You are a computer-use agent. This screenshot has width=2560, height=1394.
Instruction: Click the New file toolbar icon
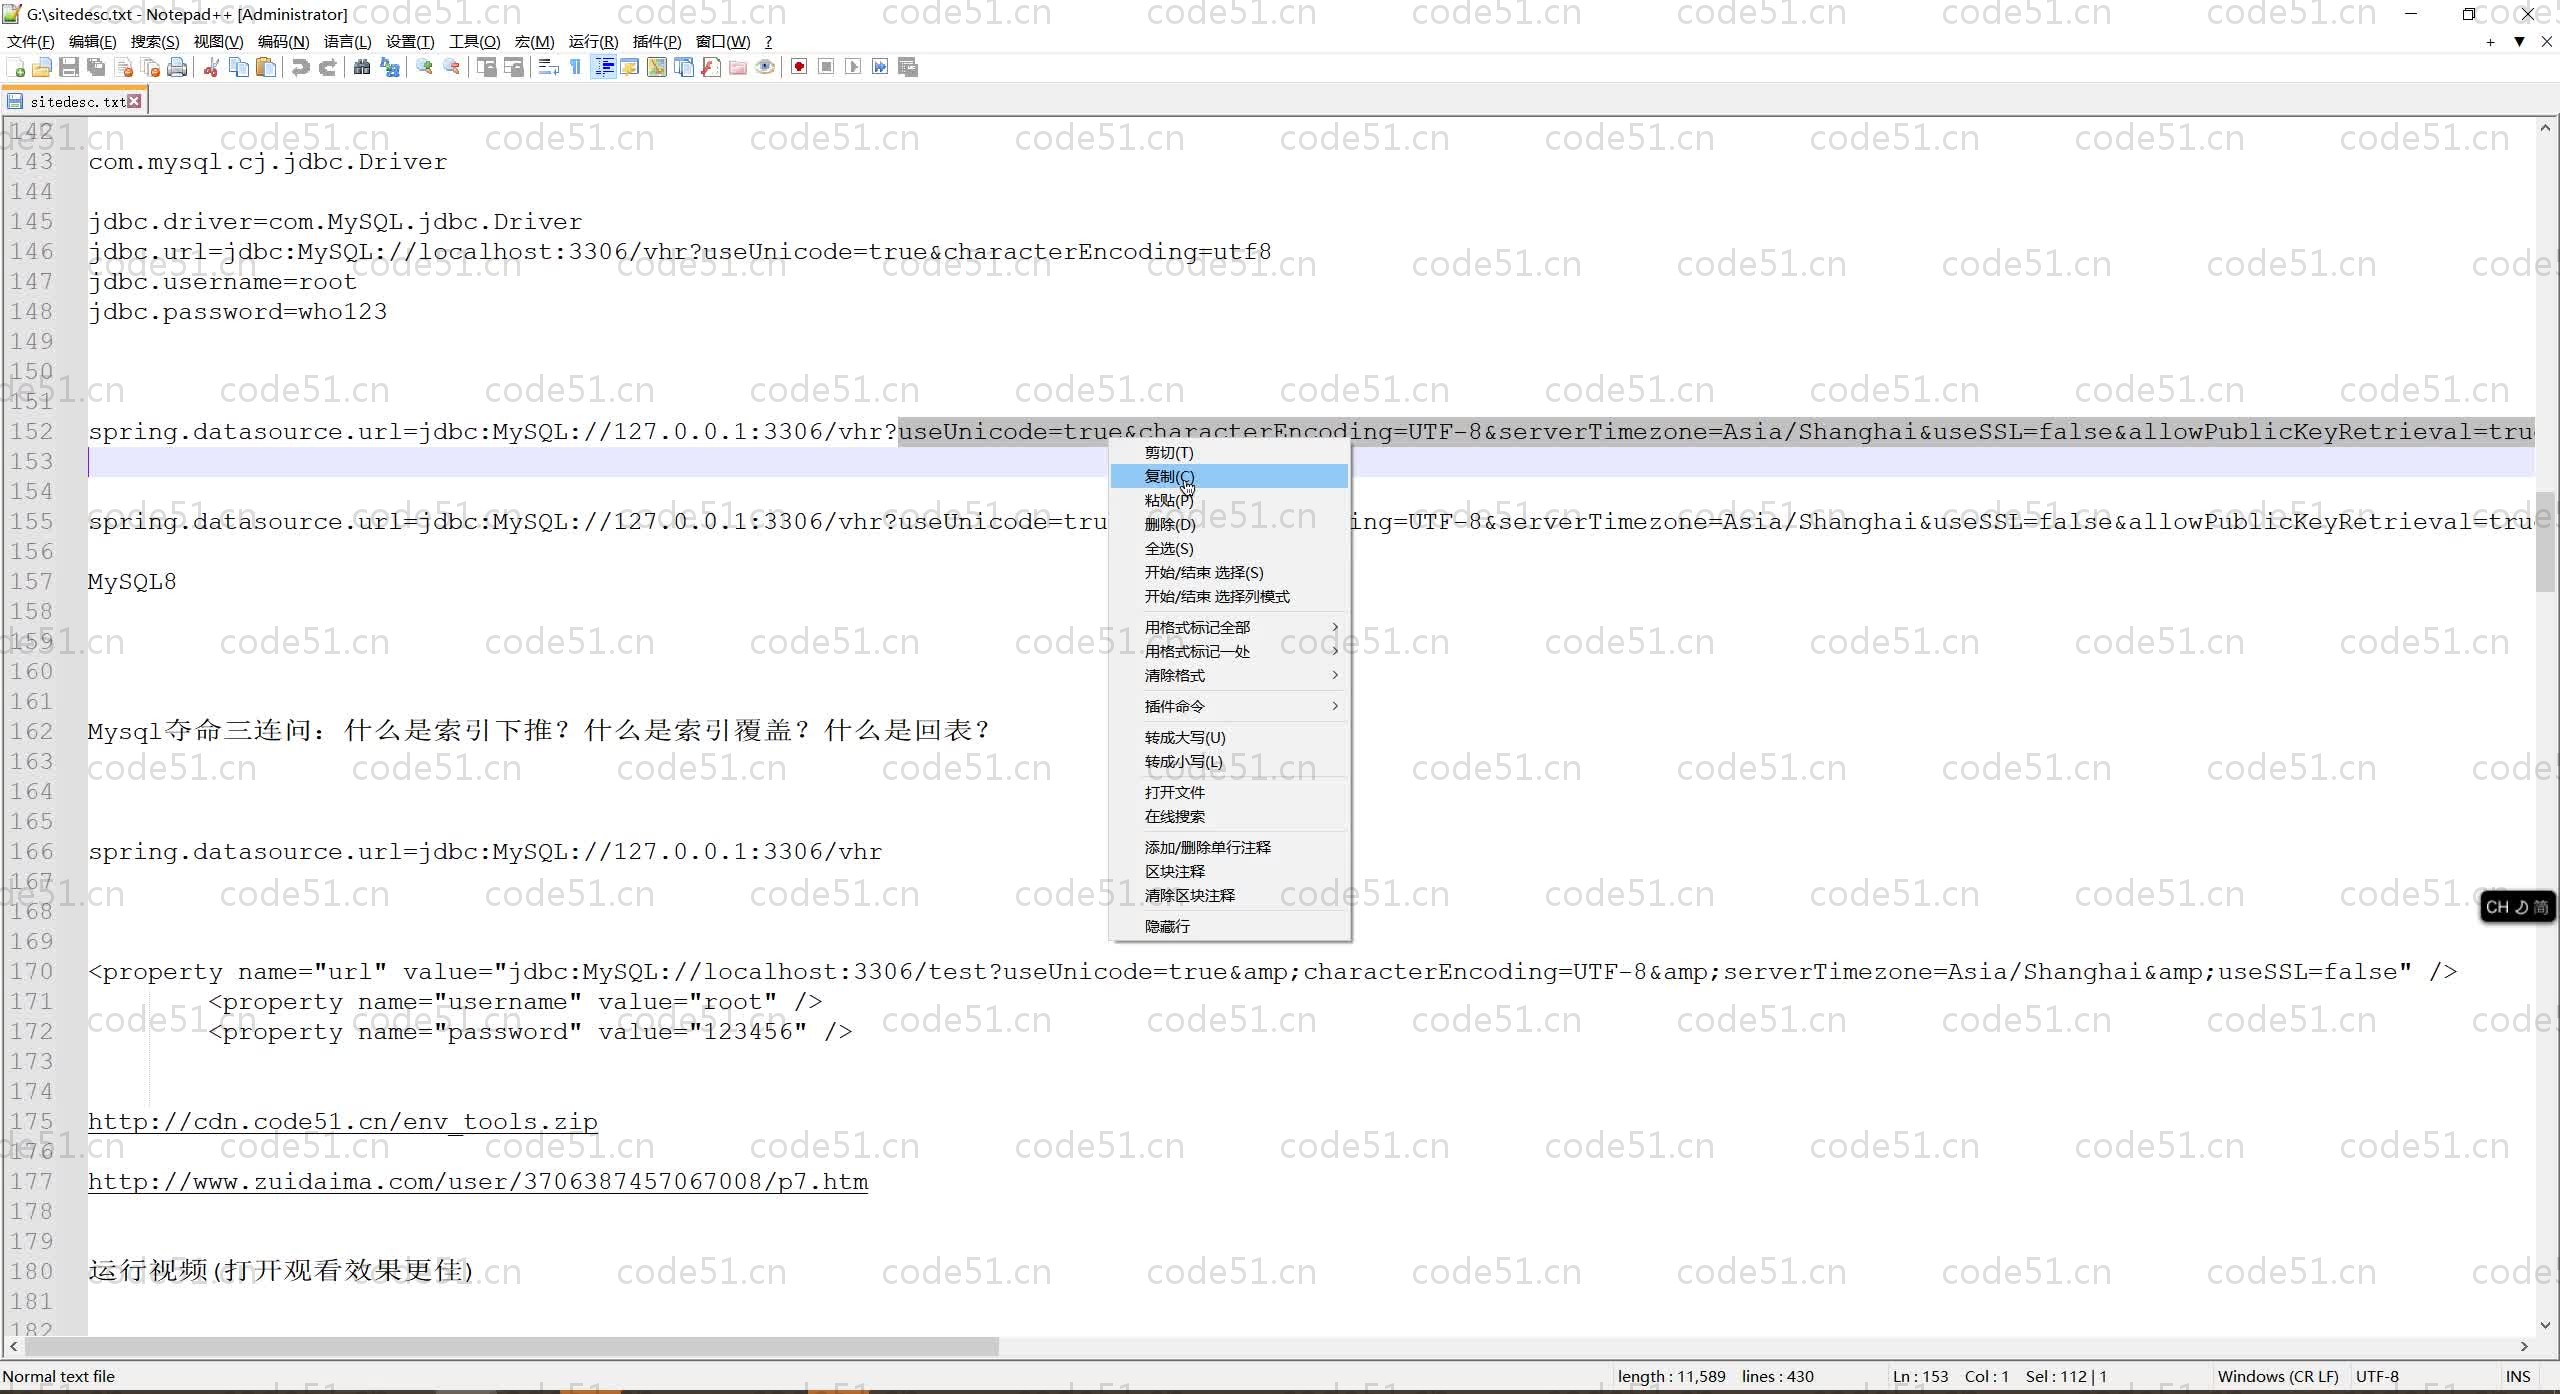pos(16,67)
